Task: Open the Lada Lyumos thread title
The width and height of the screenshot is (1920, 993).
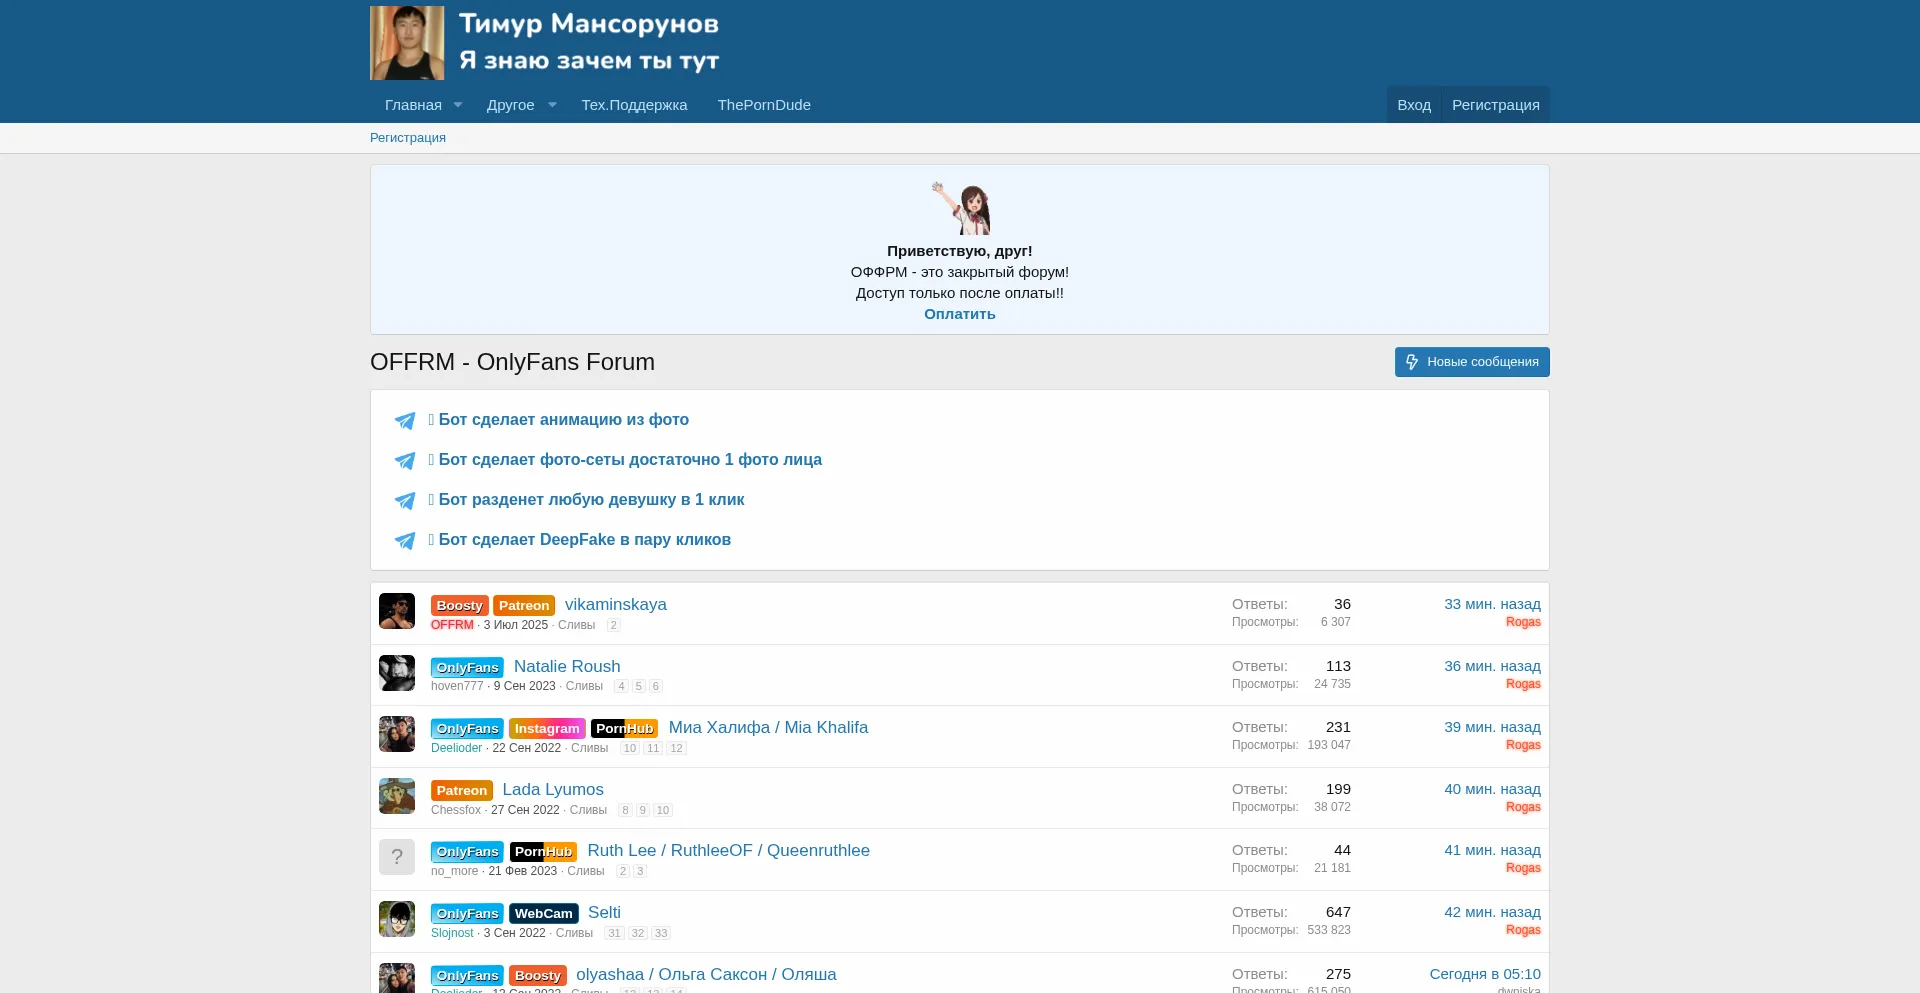Action: (552, 789)
